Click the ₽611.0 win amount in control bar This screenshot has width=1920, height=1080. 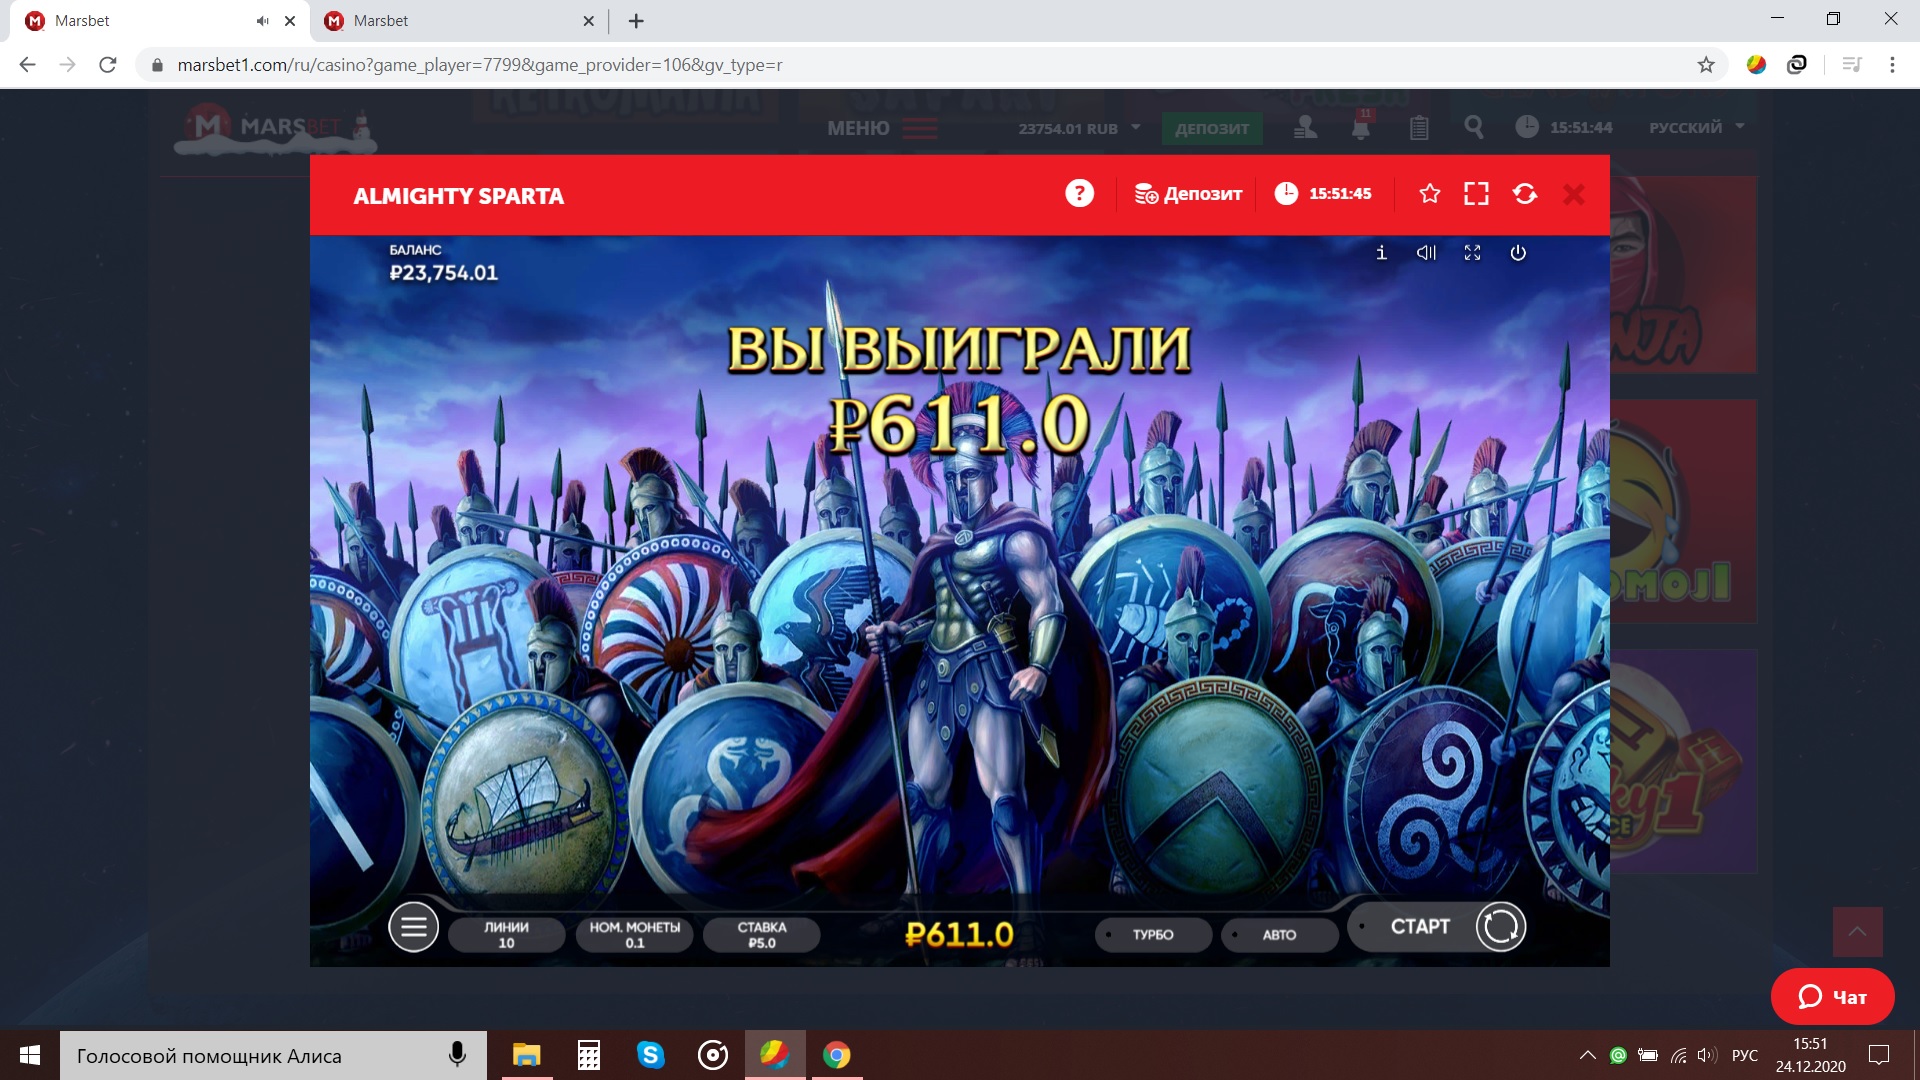pyautogui.click(x=959, y=934)
